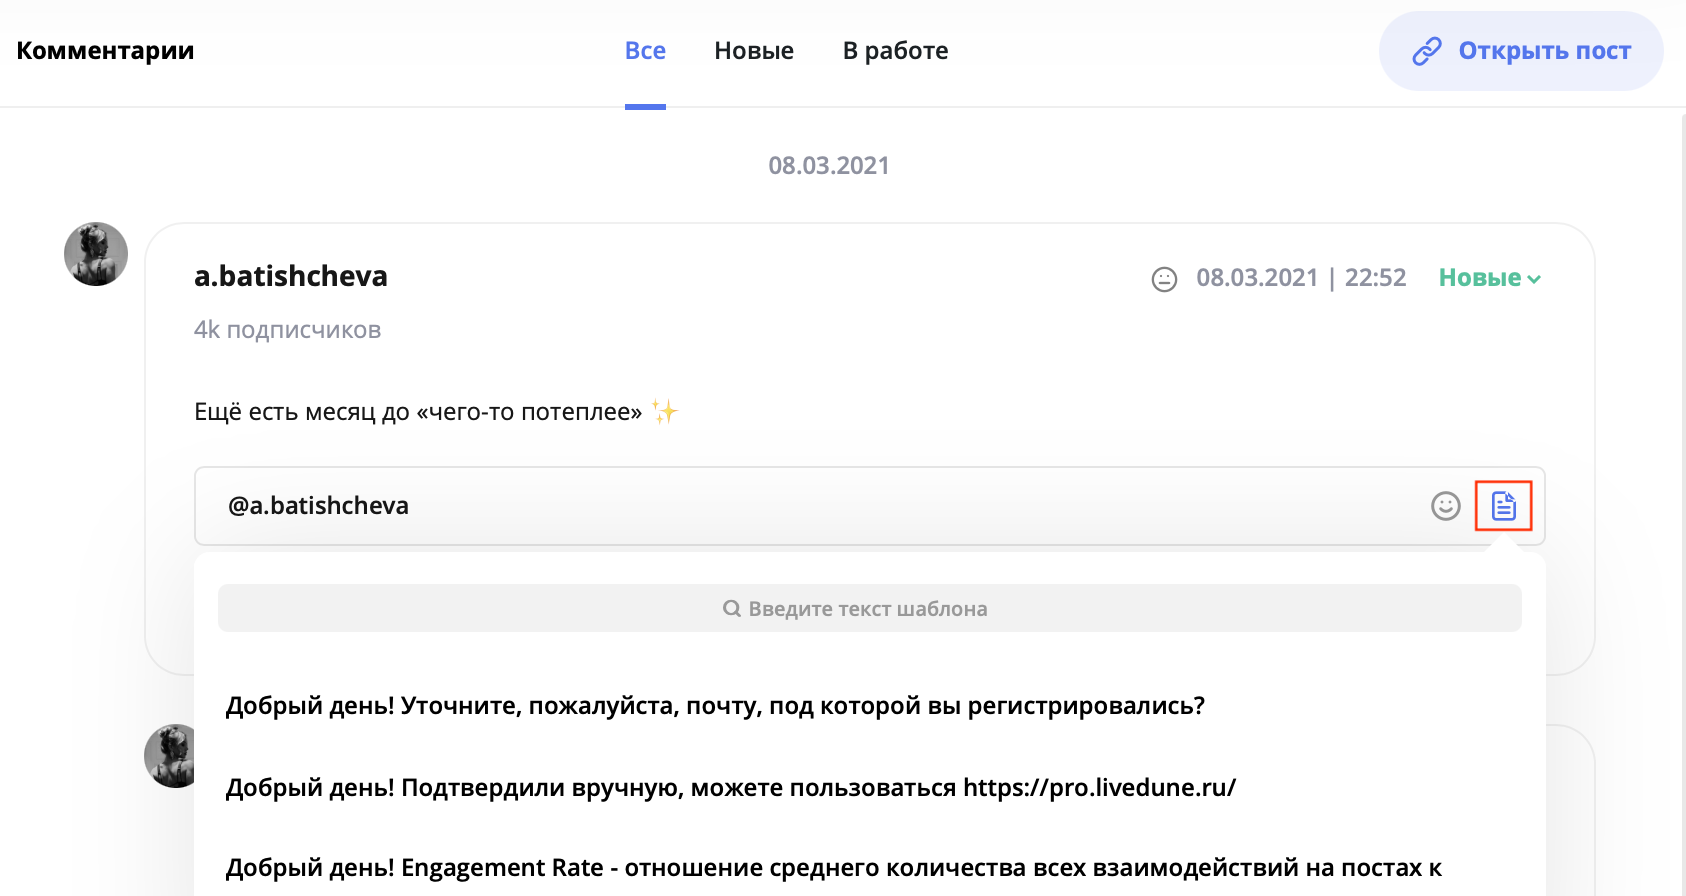This screenshot has width=1686, height=896.
Task: Open the emoji picker in reply field
Action: 1445,506
